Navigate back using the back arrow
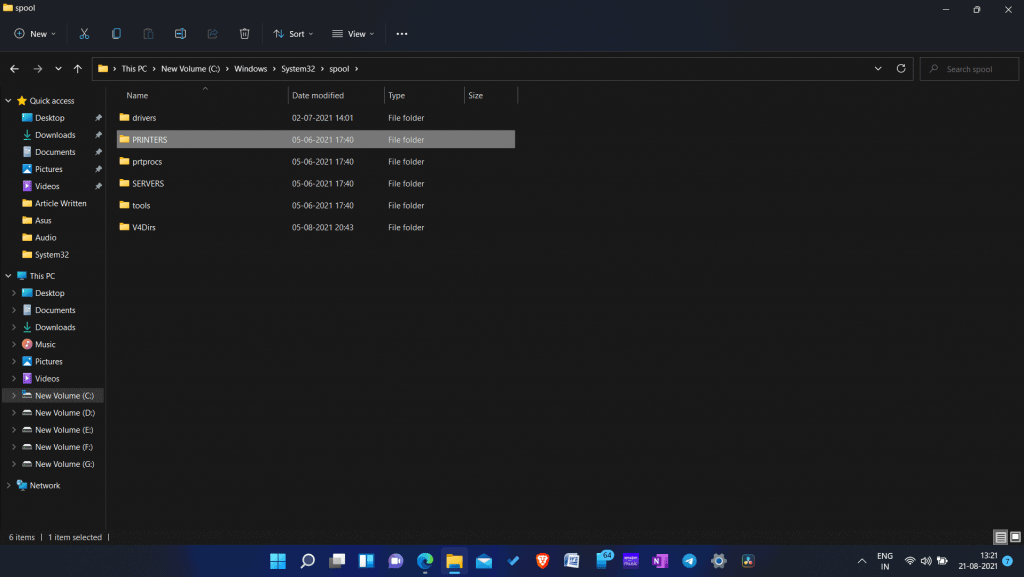This screenshot has height=577, width=1024. coord(14,68)
